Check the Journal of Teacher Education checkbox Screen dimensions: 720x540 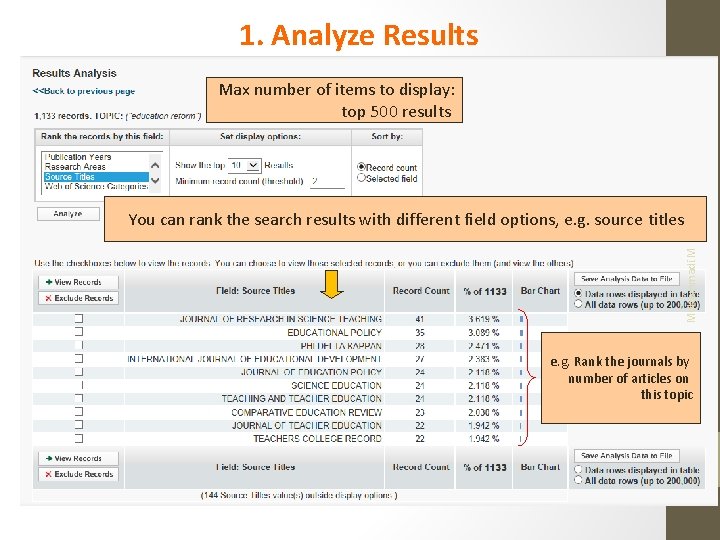(x=79, y=425)
